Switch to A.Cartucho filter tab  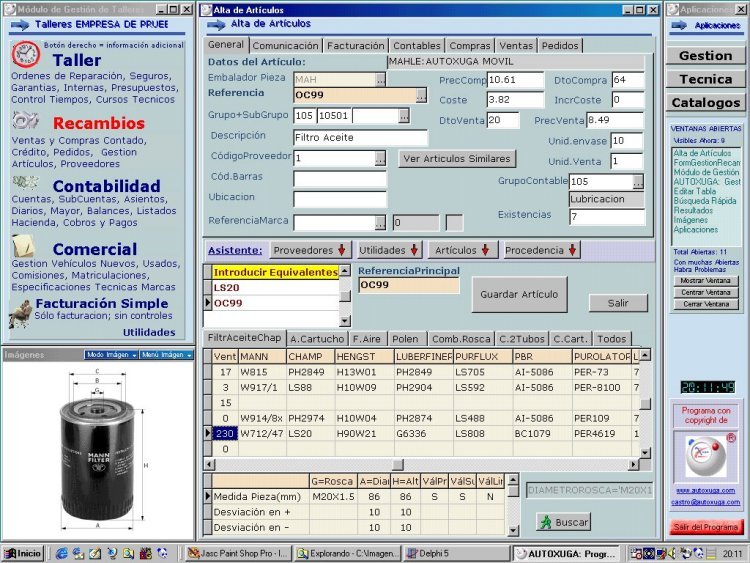[x=317, y=339]
